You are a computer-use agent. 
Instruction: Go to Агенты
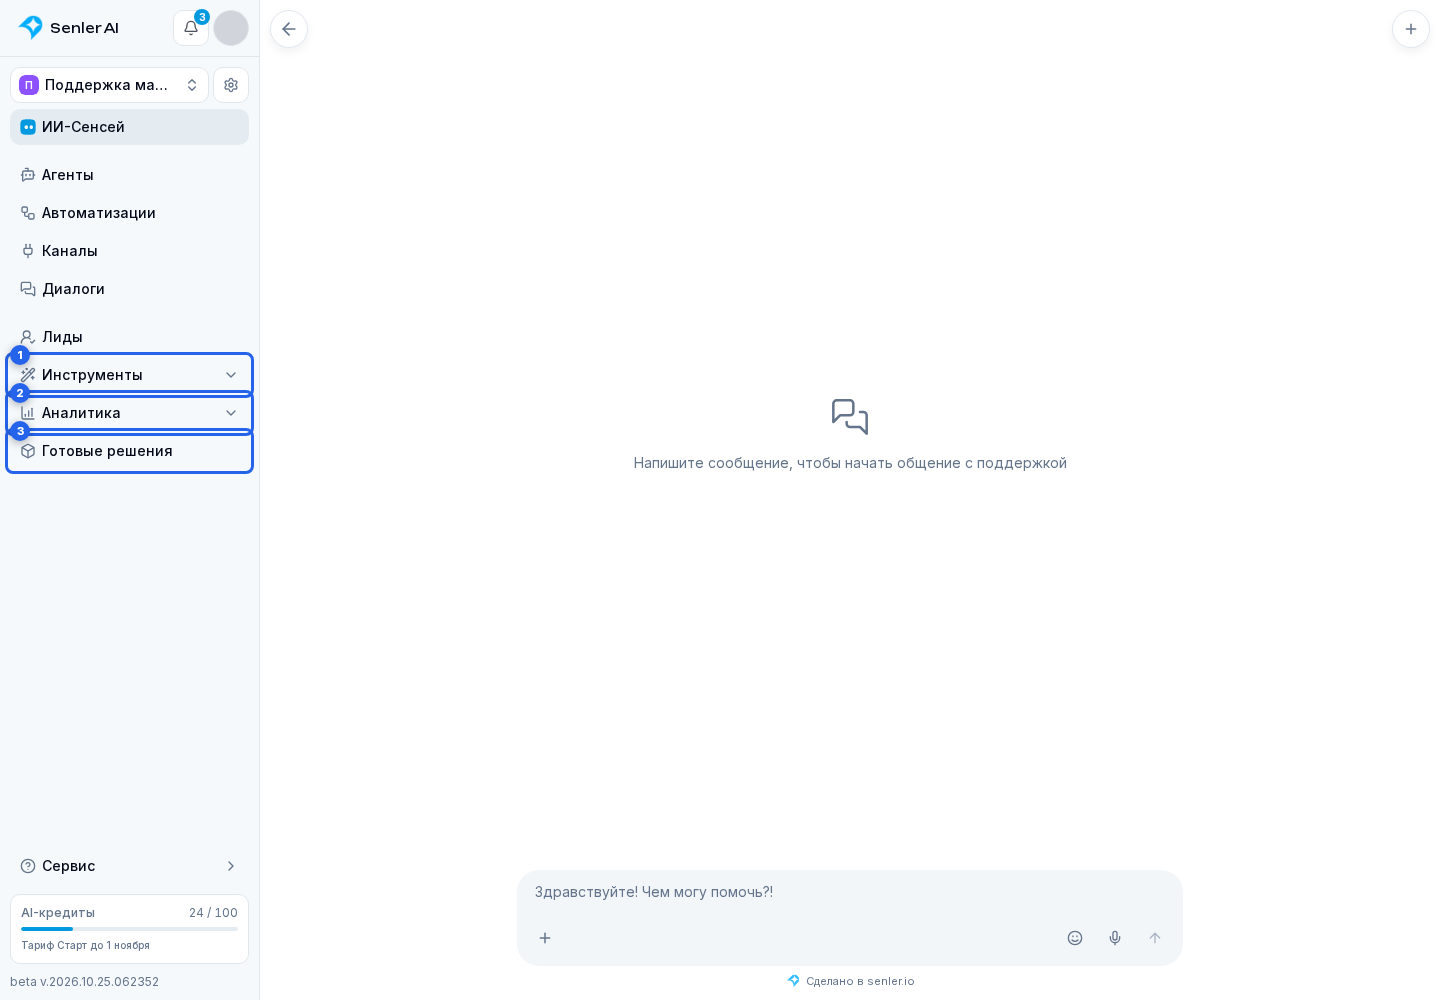pyautogui.click(x=129, y=175)
